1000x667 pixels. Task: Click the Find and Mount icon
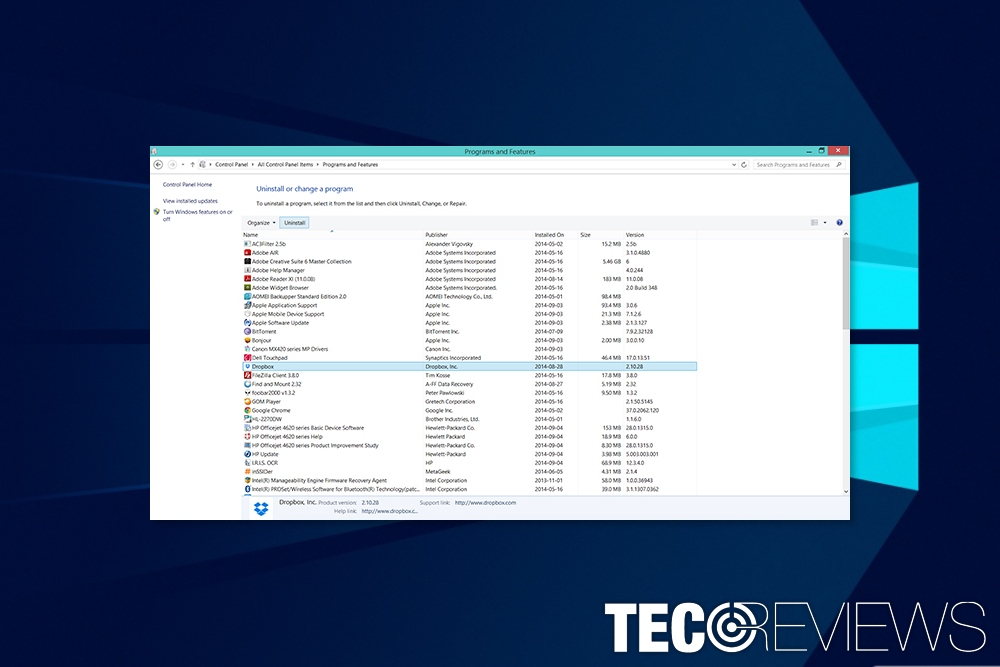[x=247, y=384]
